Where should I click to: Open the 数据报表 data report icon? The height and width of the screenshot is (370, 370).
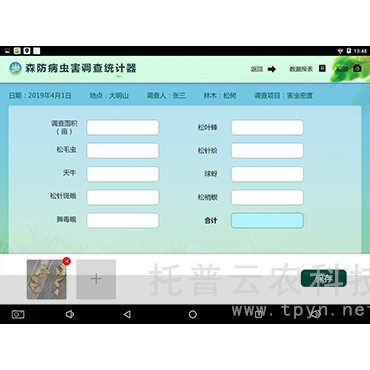coord(322,68)
